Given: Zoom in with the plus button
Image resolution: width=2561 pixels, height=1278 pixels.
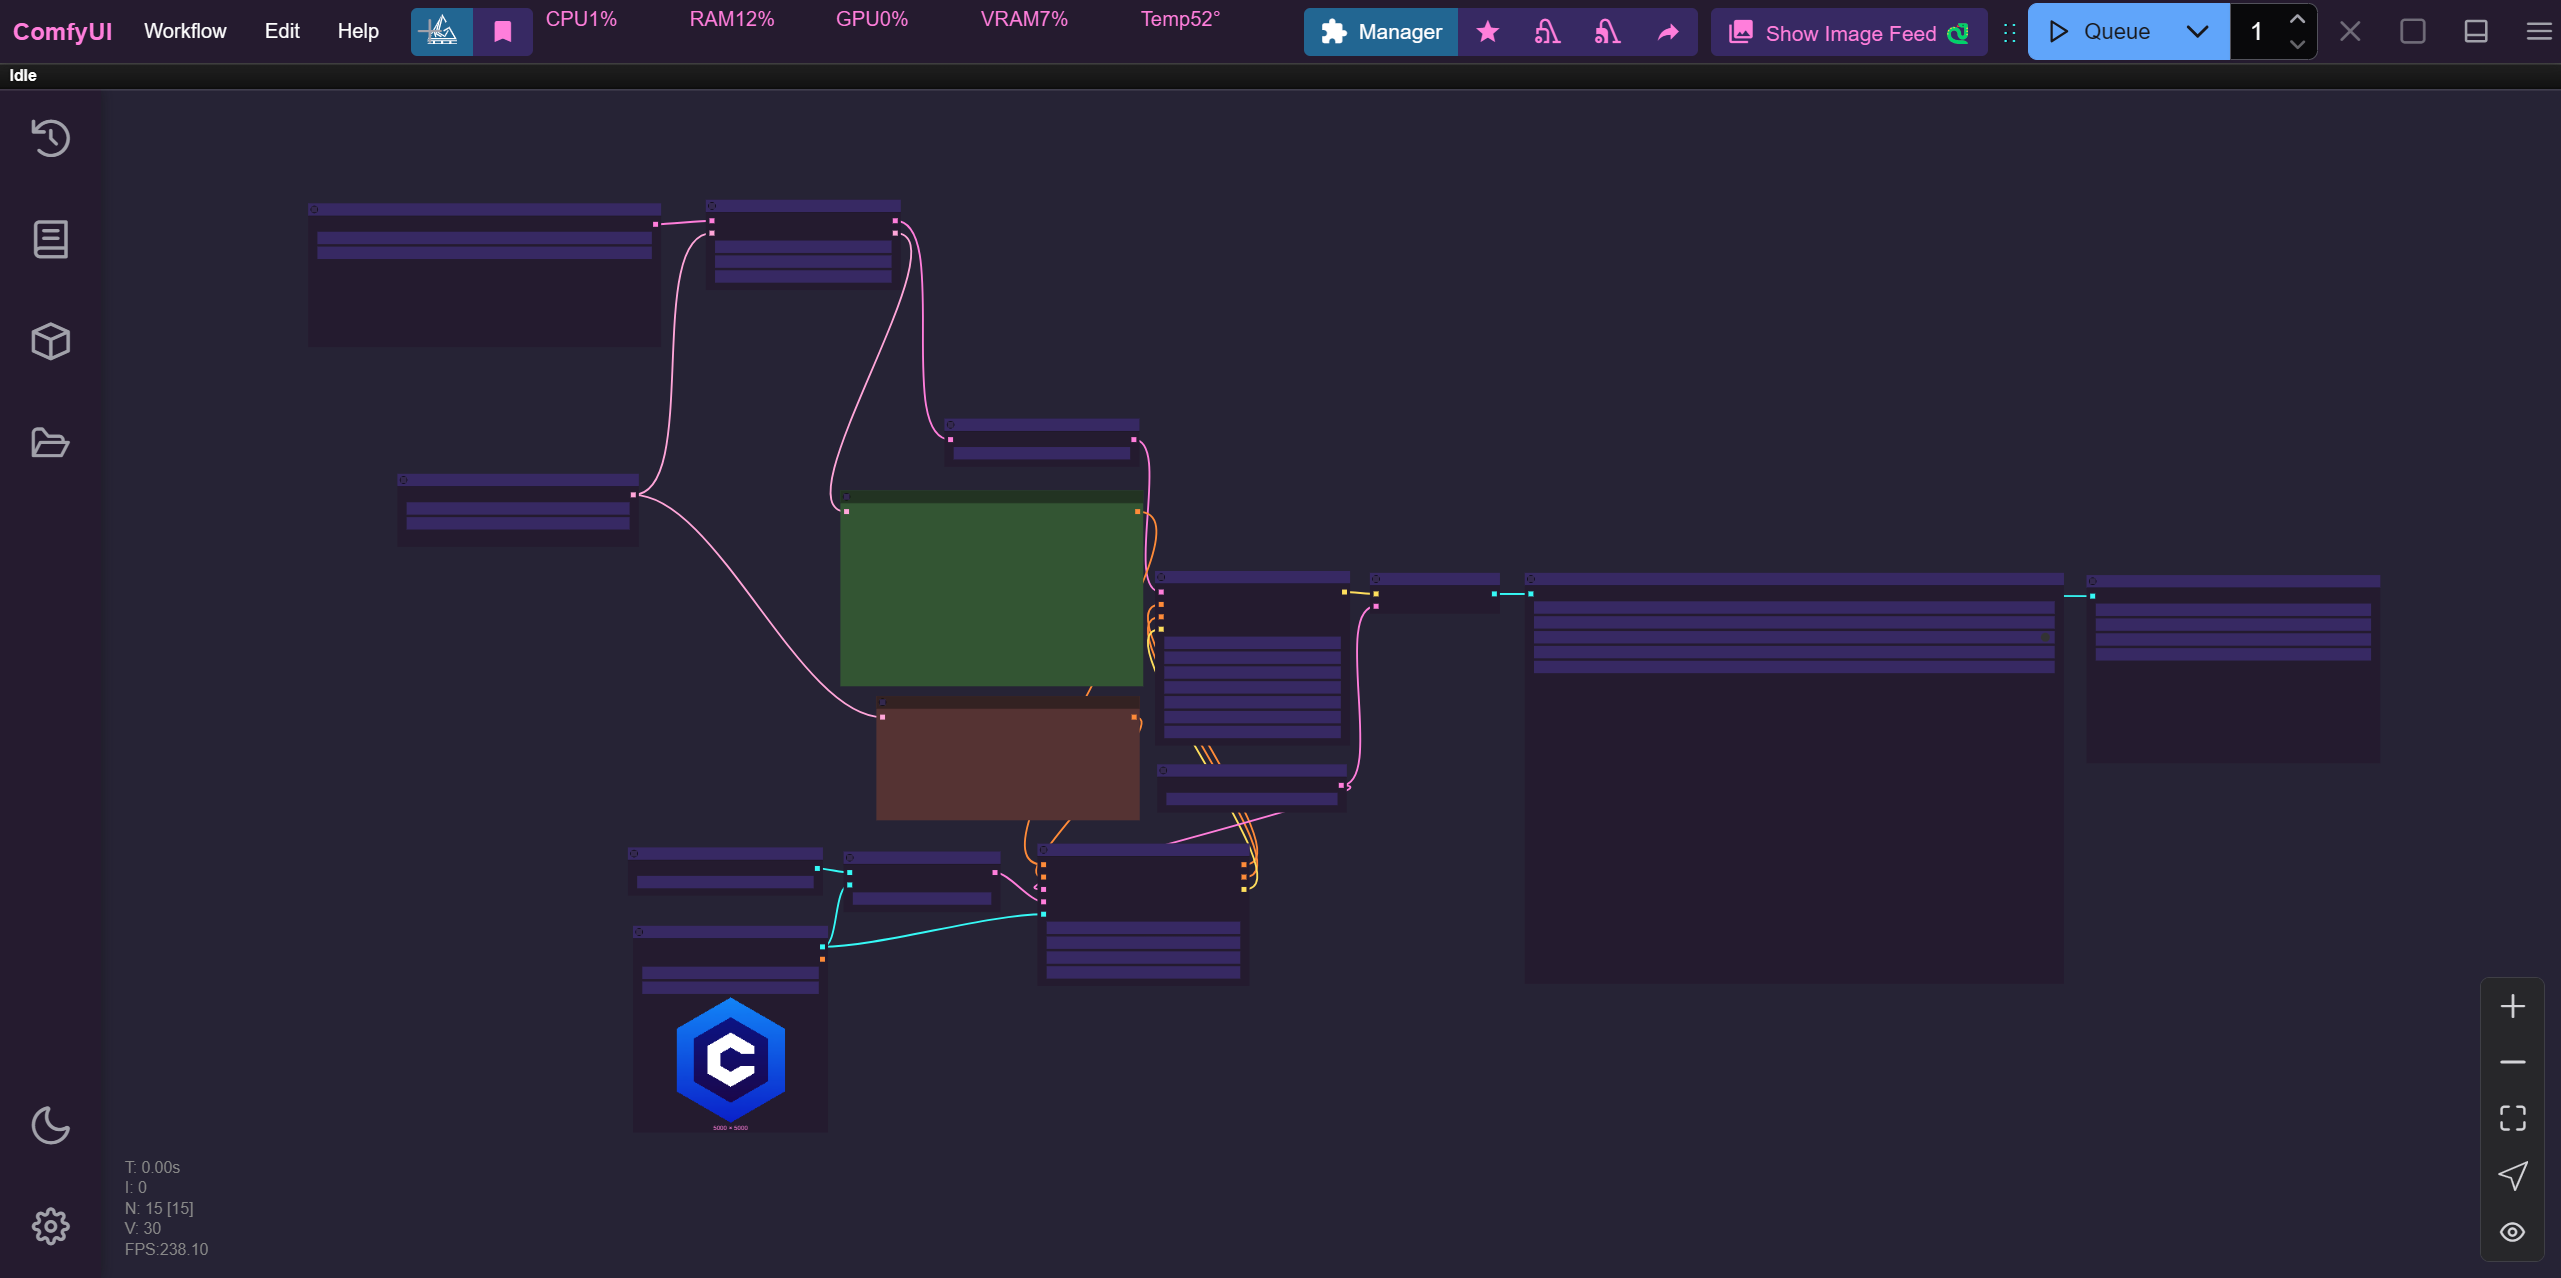Looking at the screenshot, I should (x=2512, y=1006).
